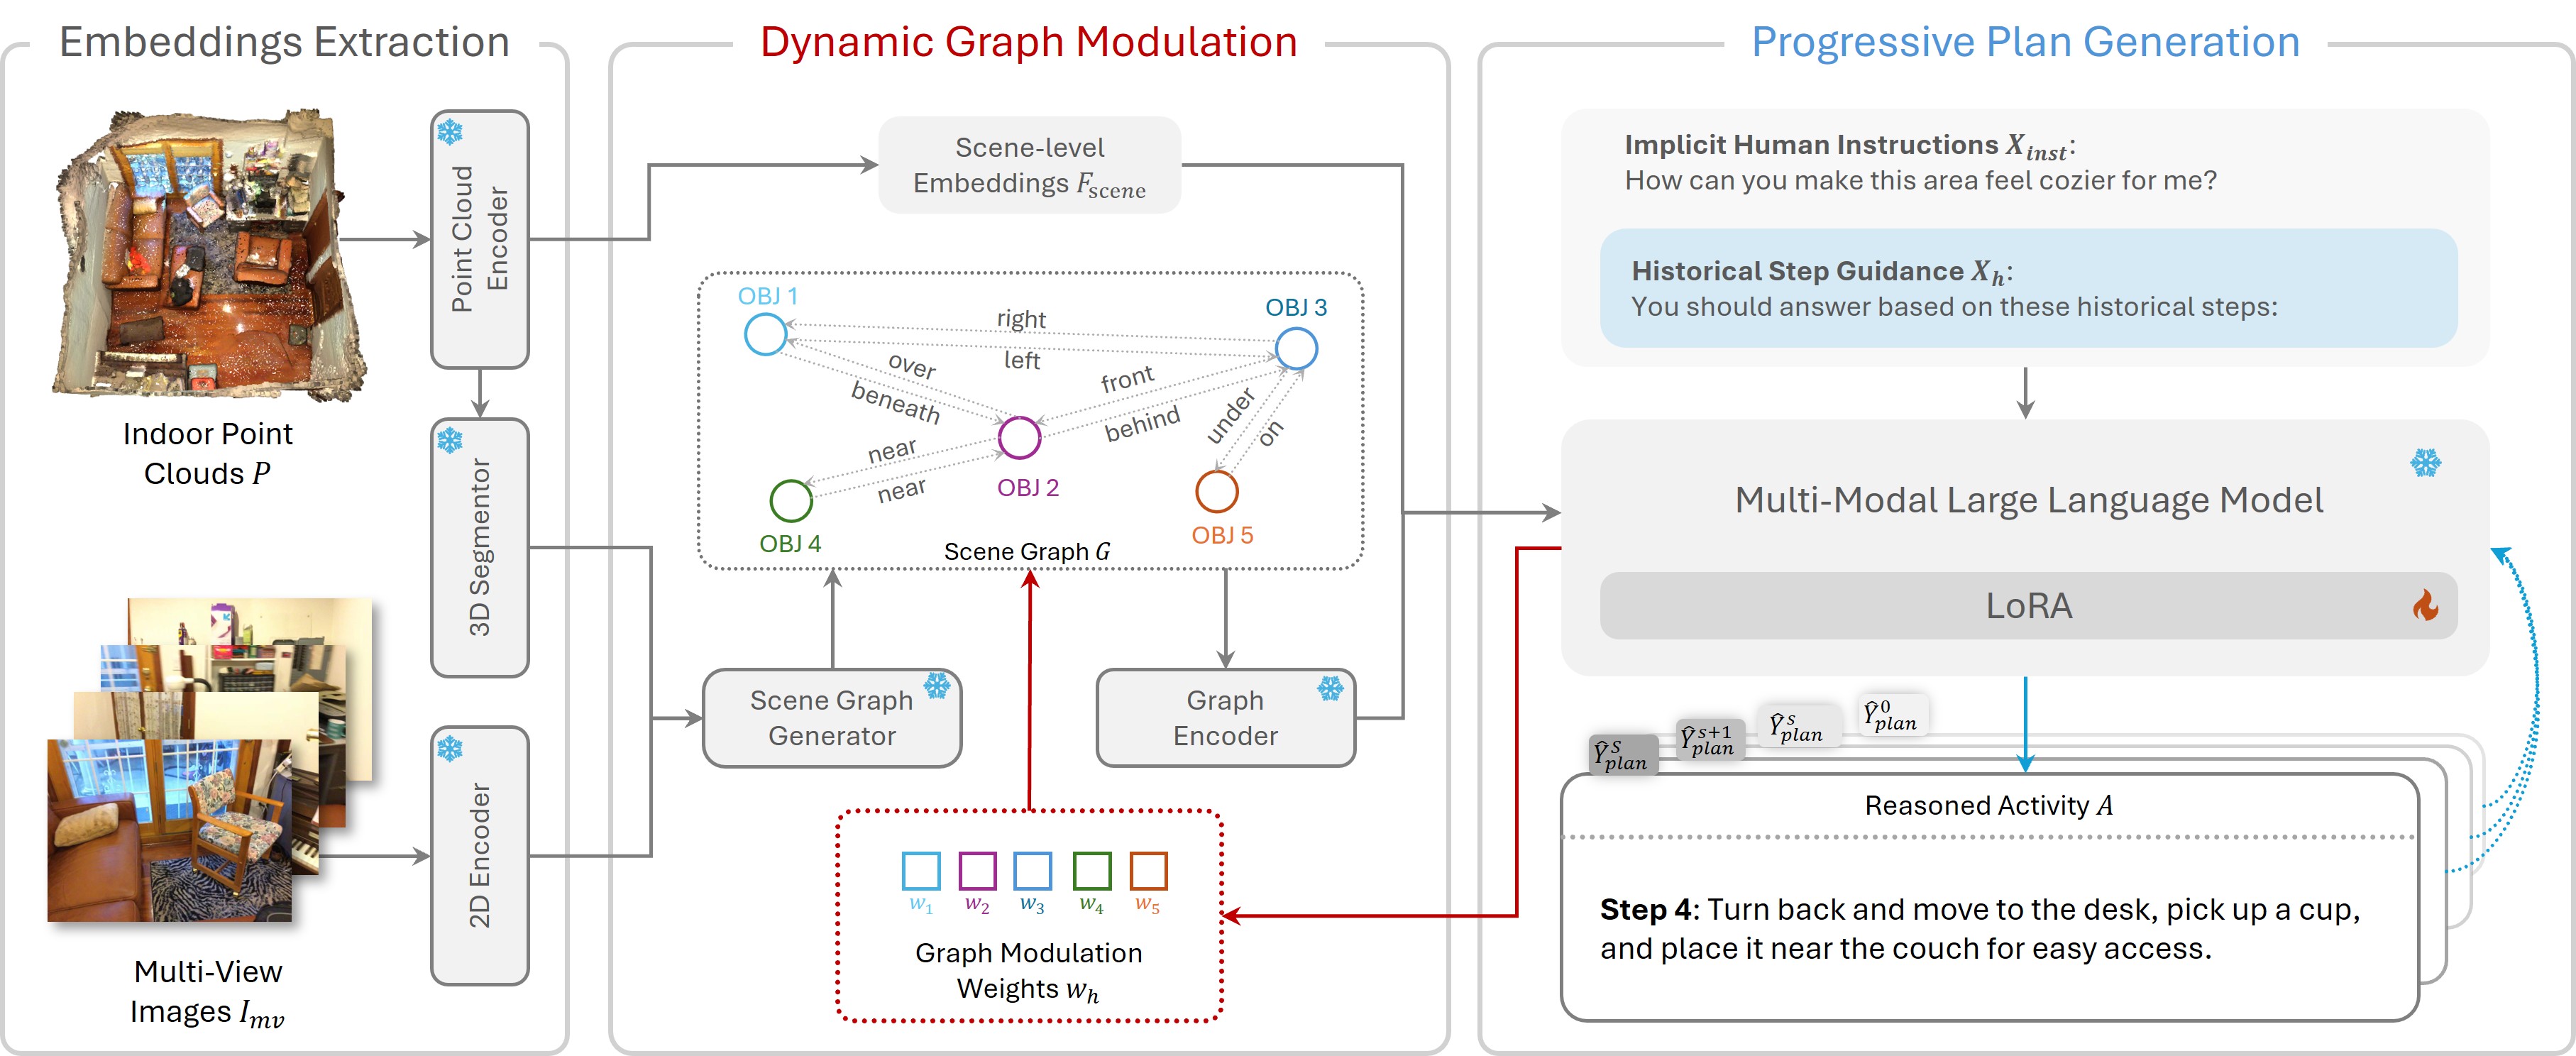
Task: Open the leftmost gray Ŷ plan tab
Action: coord(1623,755)
